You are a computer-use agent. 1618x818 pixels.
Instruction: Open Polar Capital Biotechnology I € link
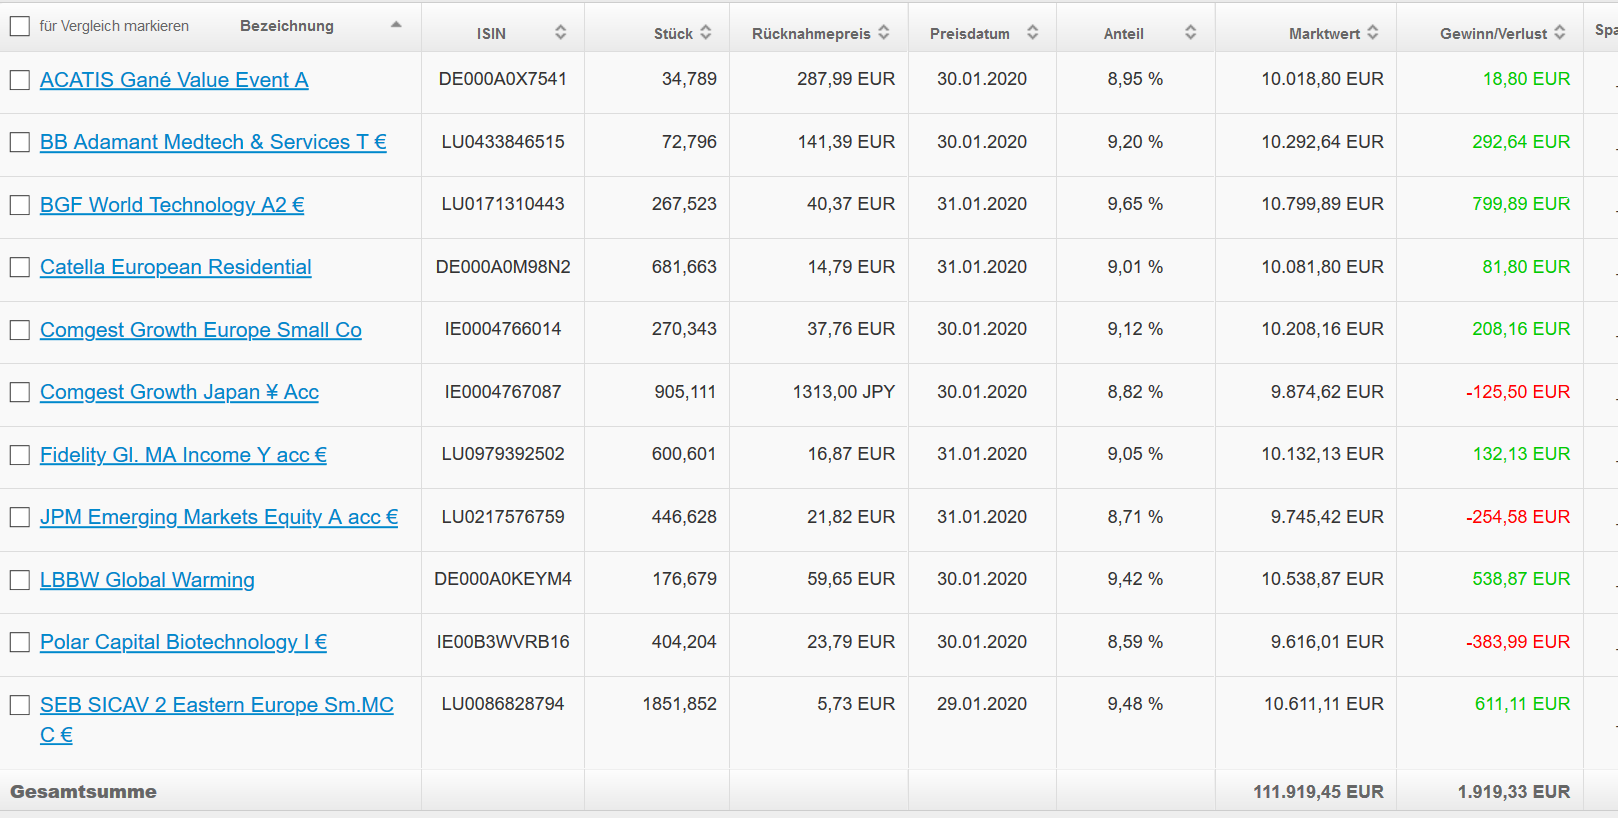[183, 642]
